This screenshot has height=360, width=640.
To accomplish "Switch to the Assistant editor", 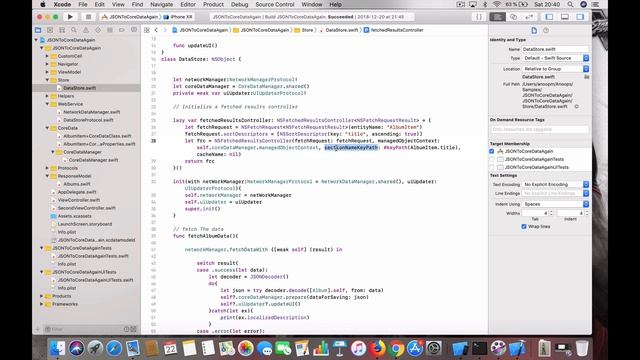I will (x=513, y=17).
